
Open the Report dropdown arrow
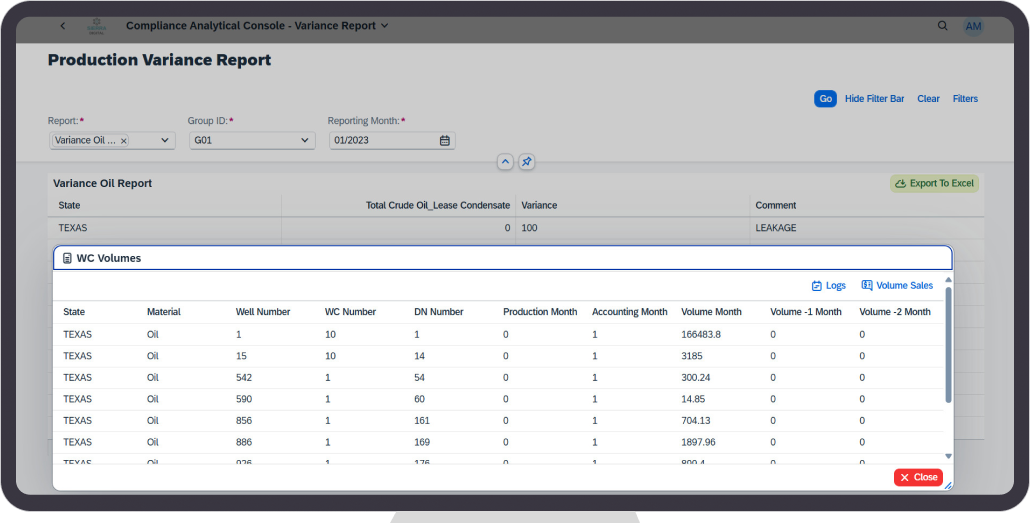(x=164, y=141)
